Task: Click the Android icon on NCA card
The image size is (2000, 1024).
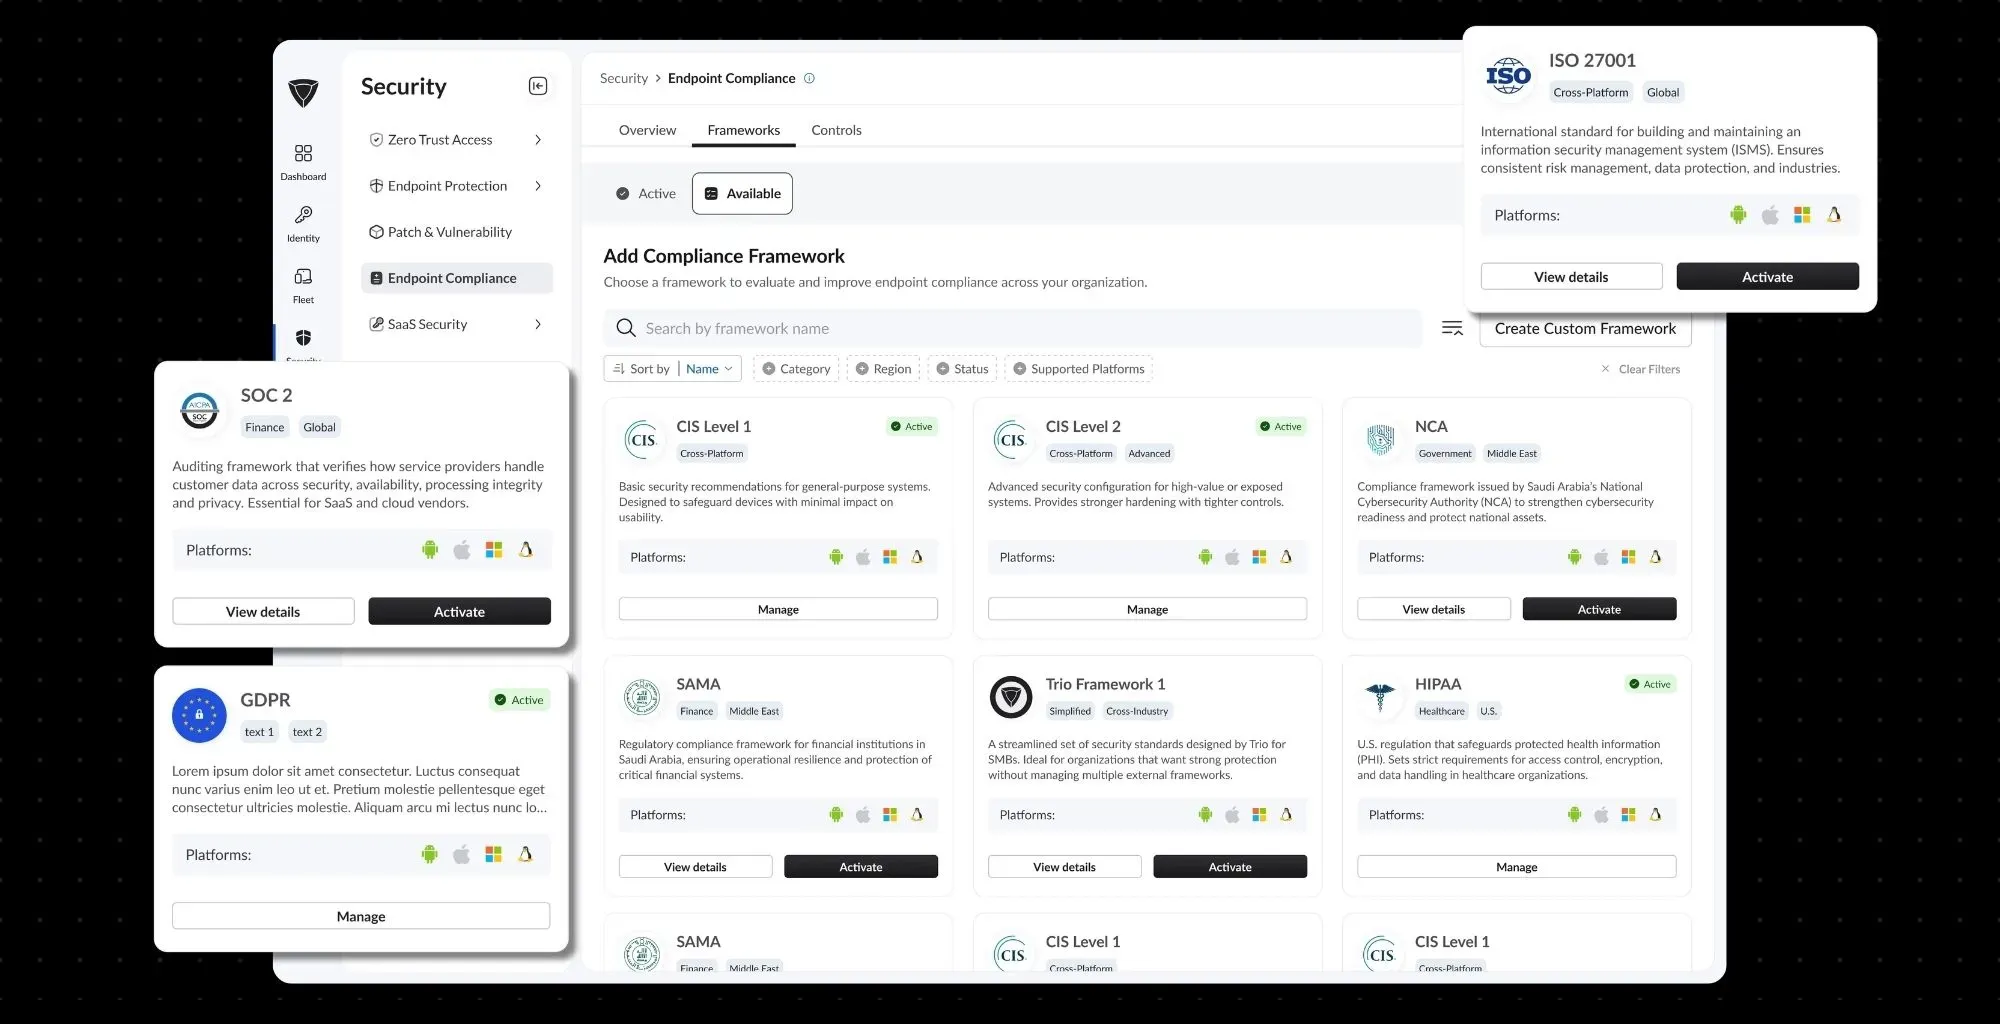Action: click(1575, 557)
